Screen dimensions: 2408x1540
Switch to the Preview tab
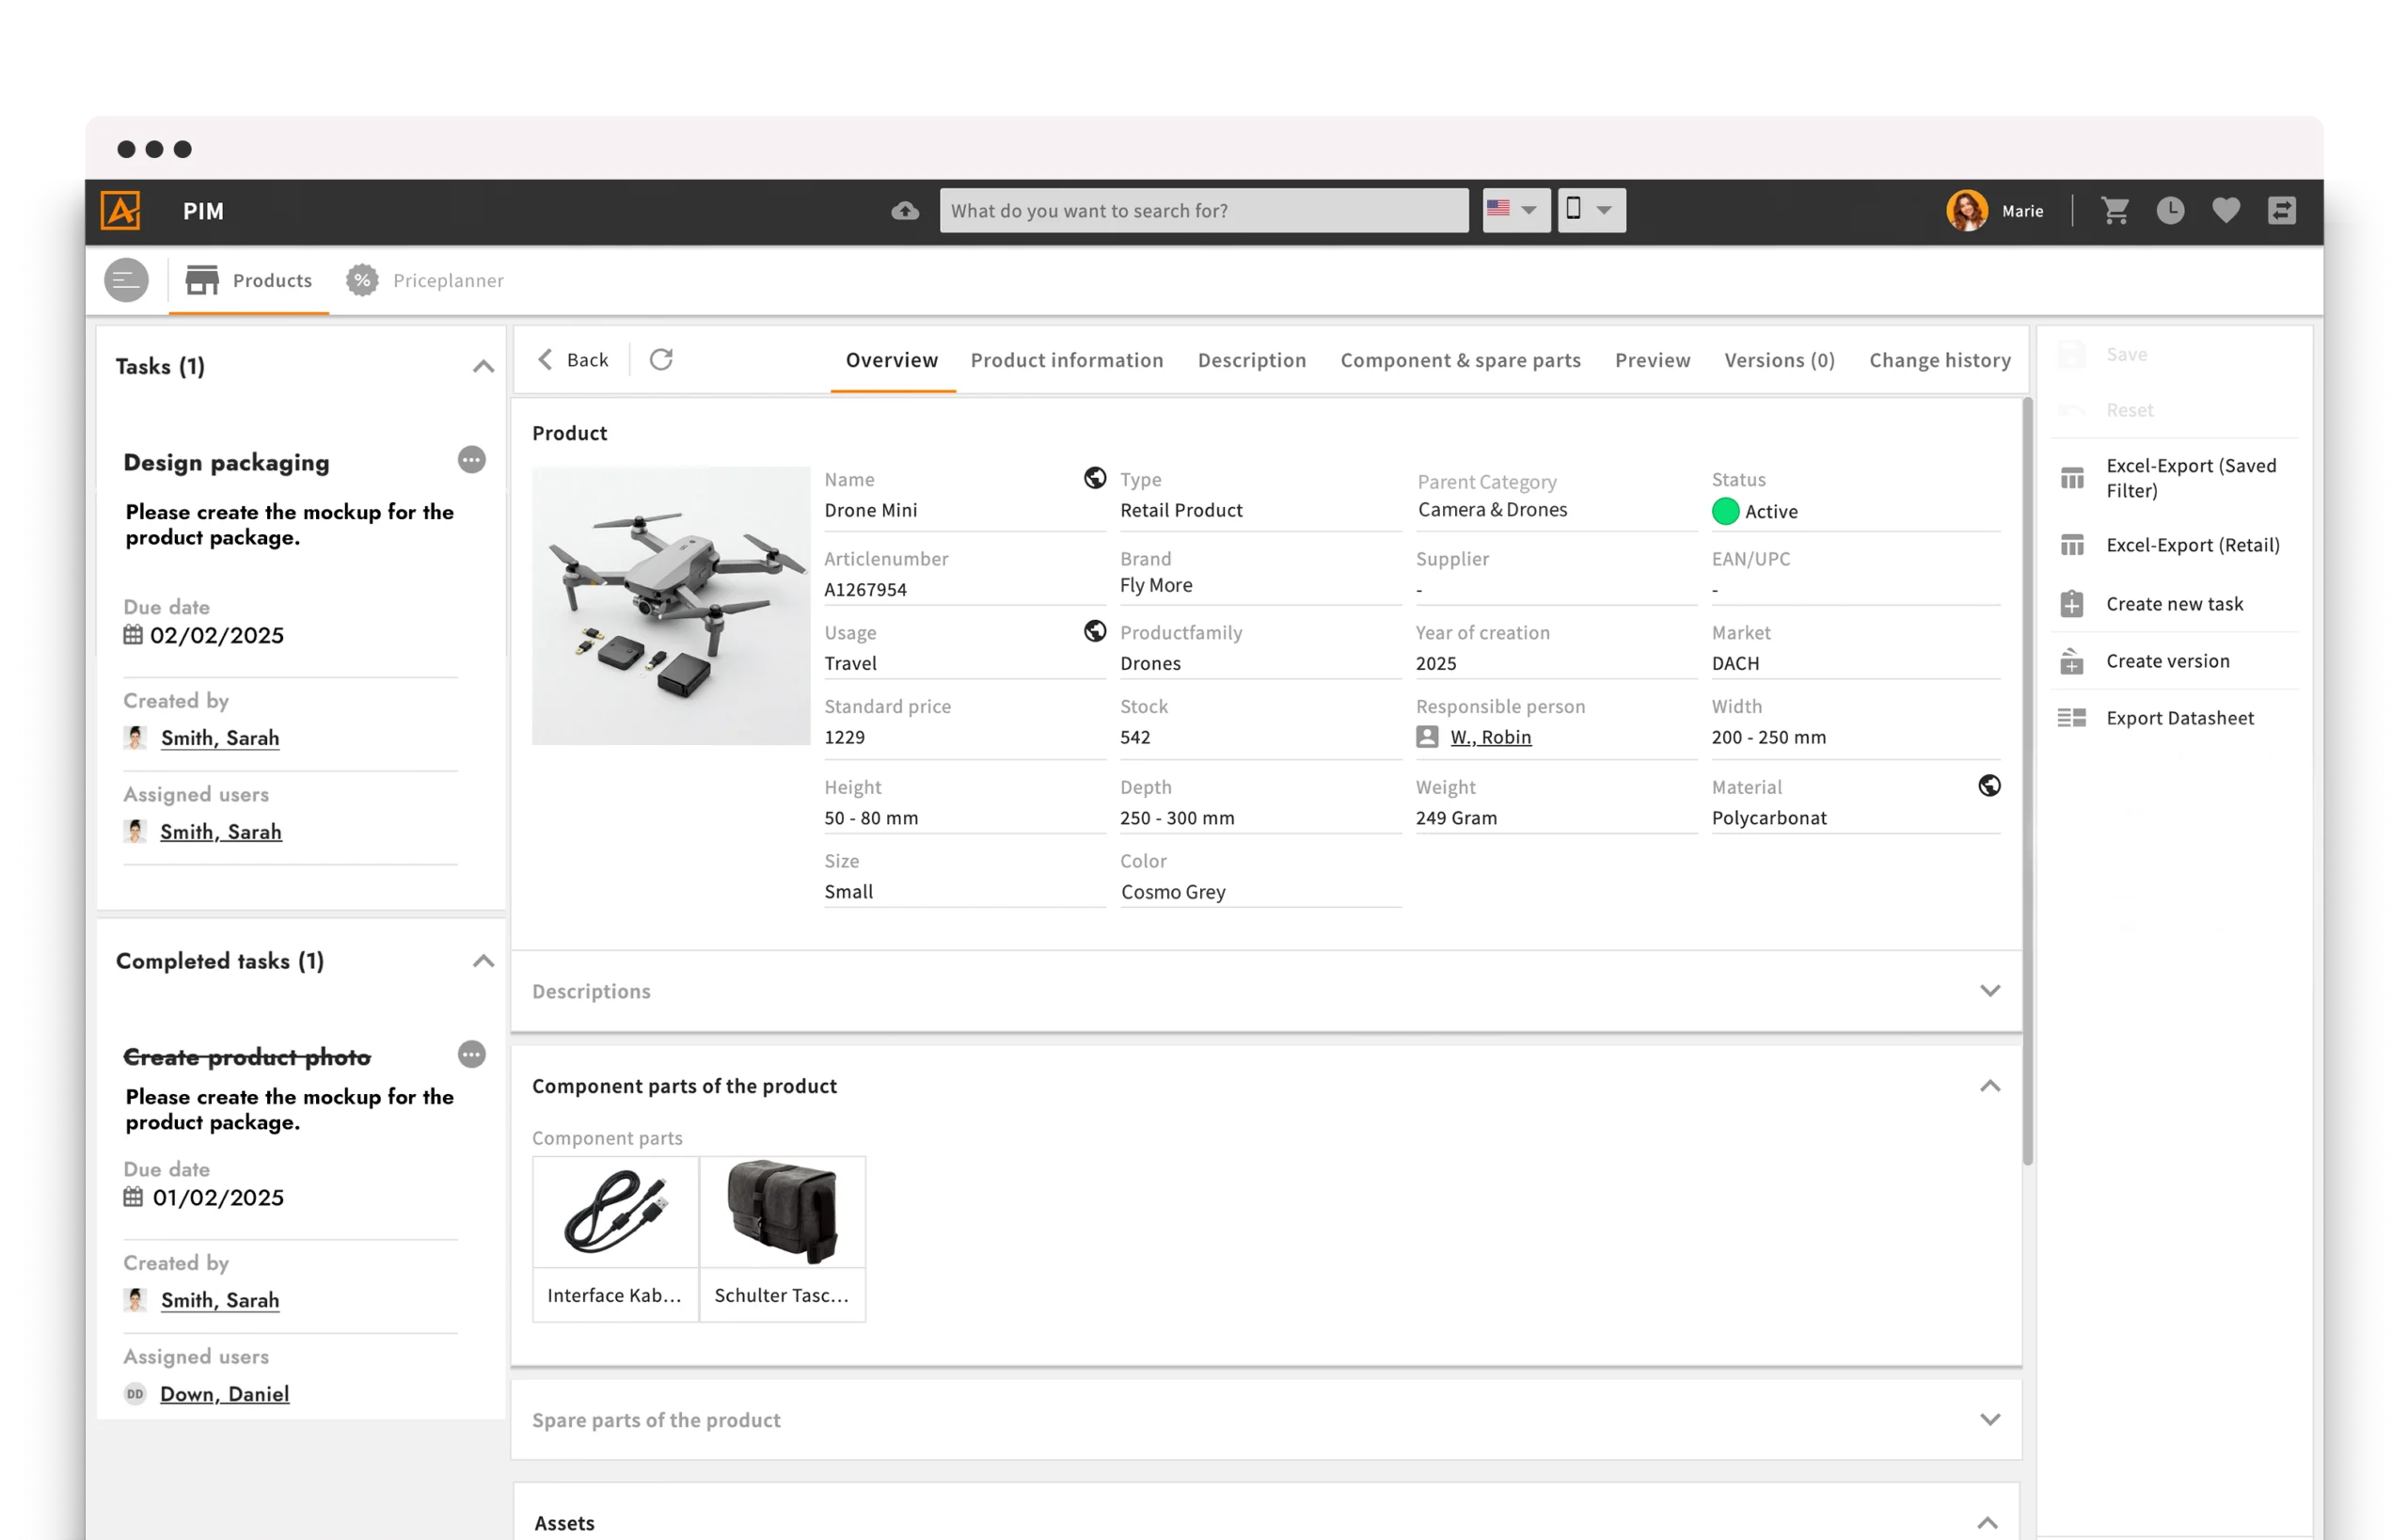pyautogui.click(x=1653, y=360)
